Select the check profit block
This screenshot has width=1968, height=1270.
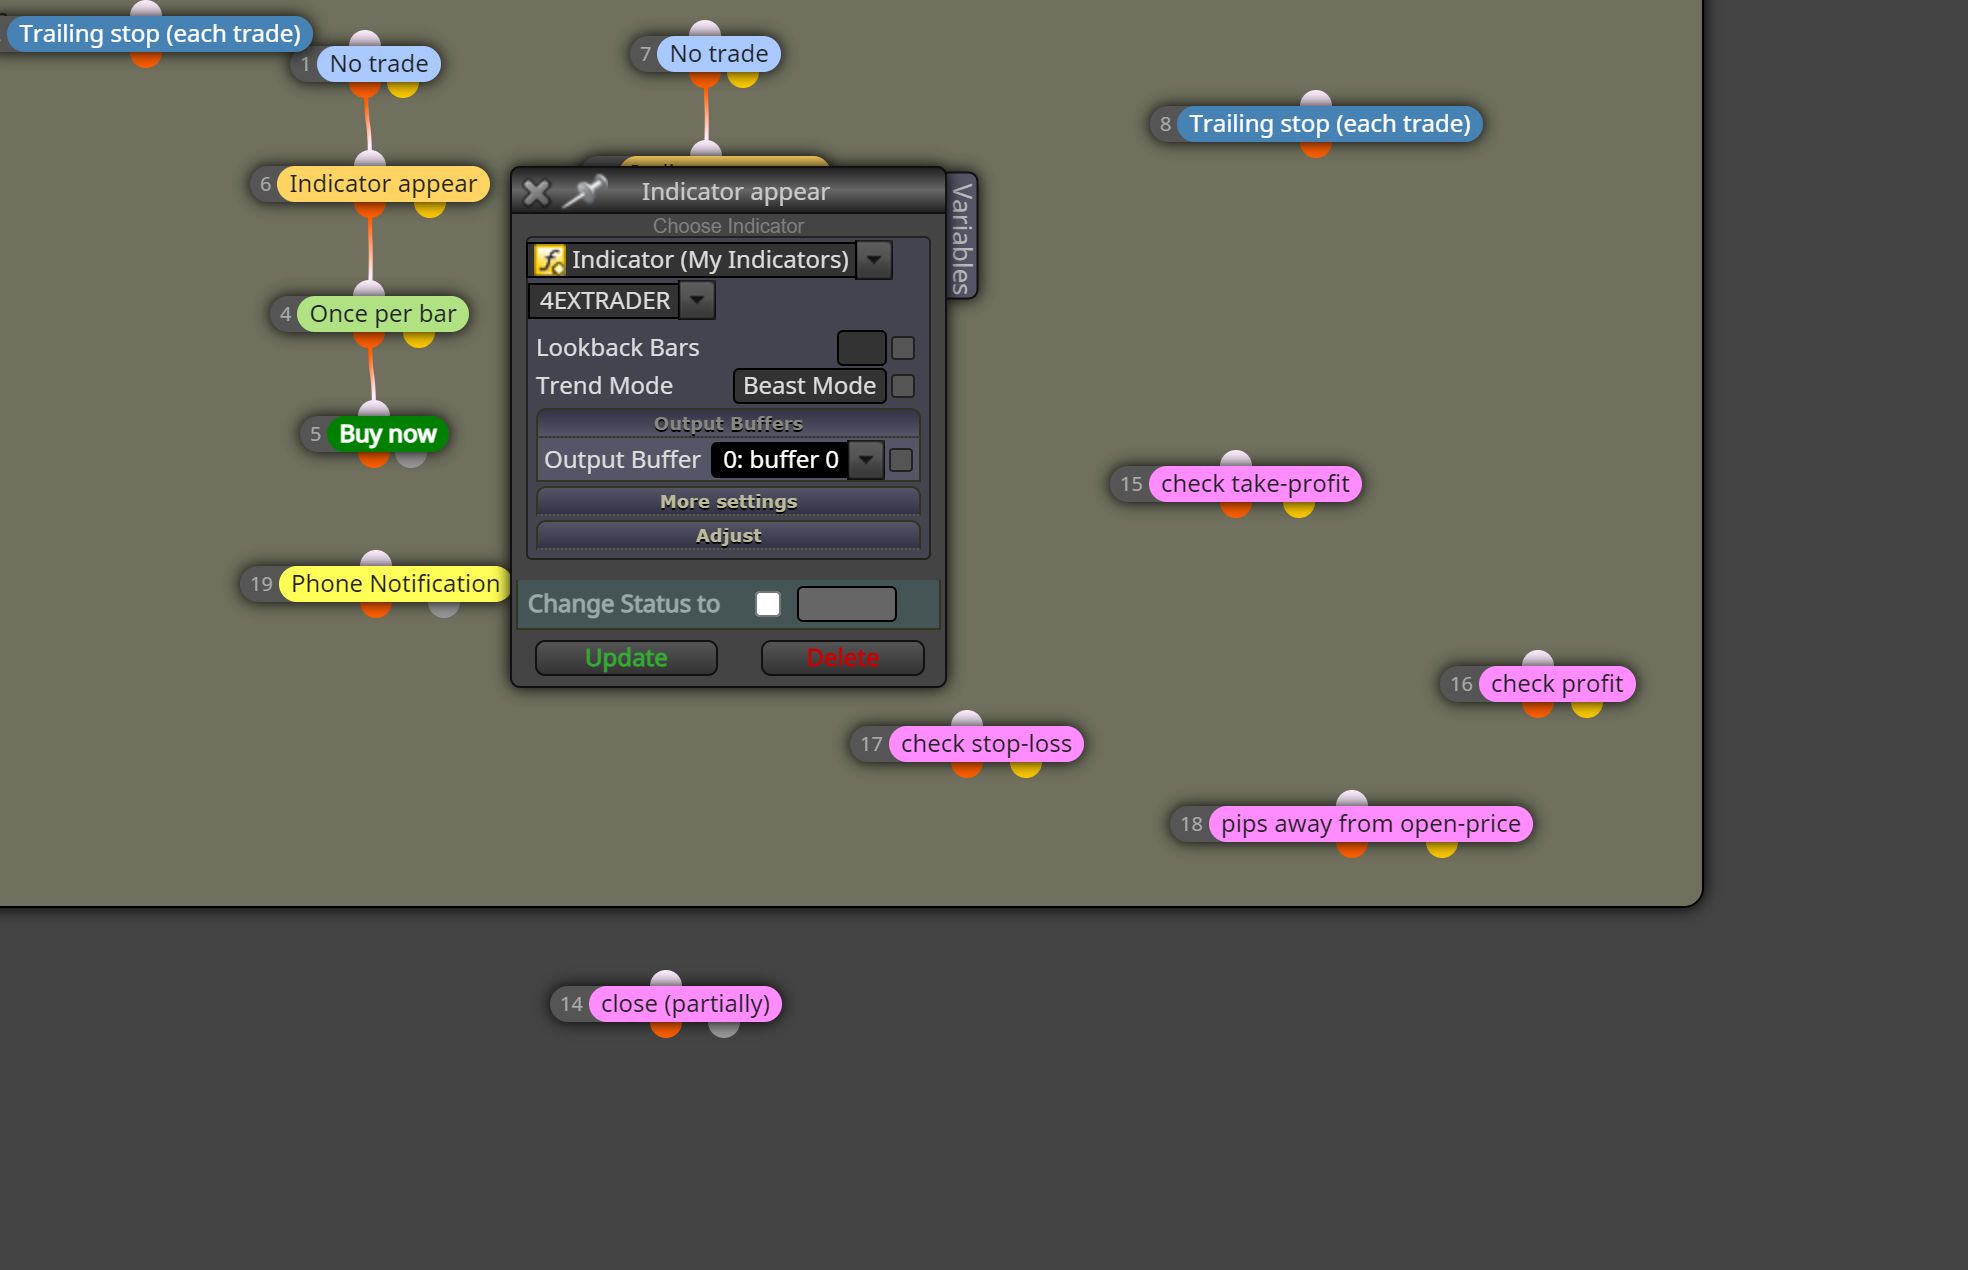pos(1557,684)
